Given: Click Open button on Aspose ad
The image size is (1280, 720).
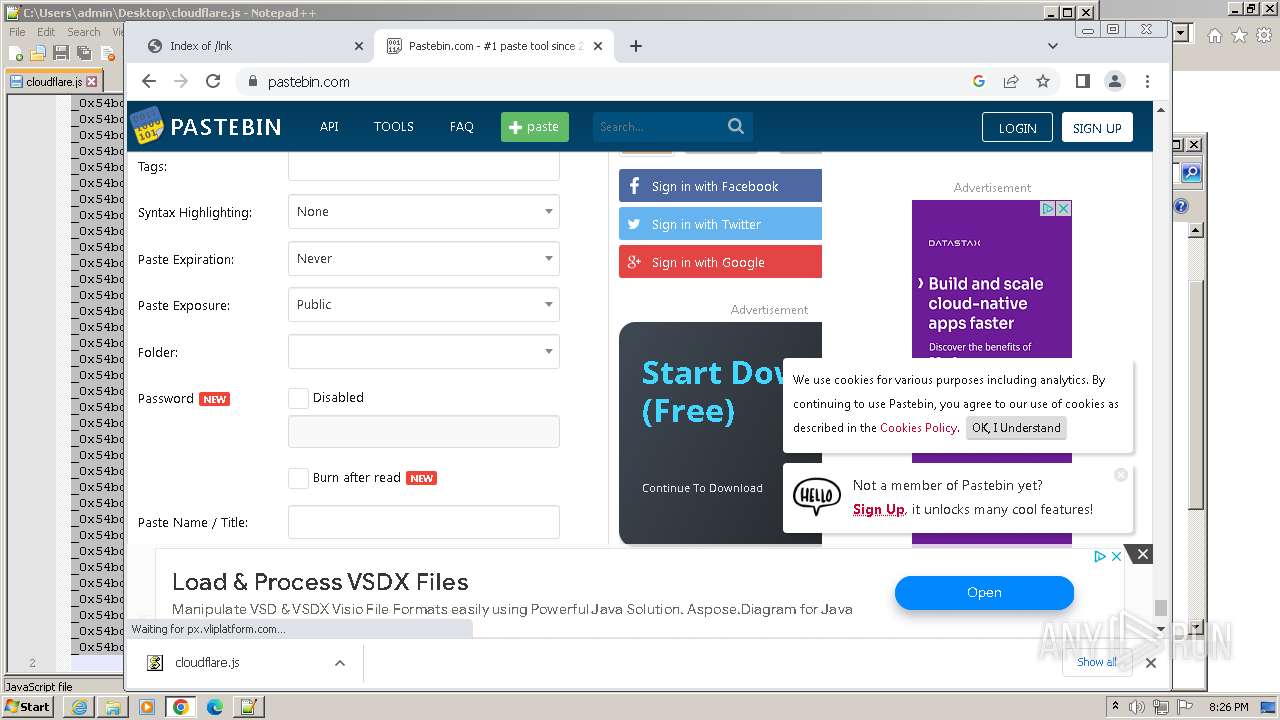Looking at the screenshot, I should click(x=984, y=592).
